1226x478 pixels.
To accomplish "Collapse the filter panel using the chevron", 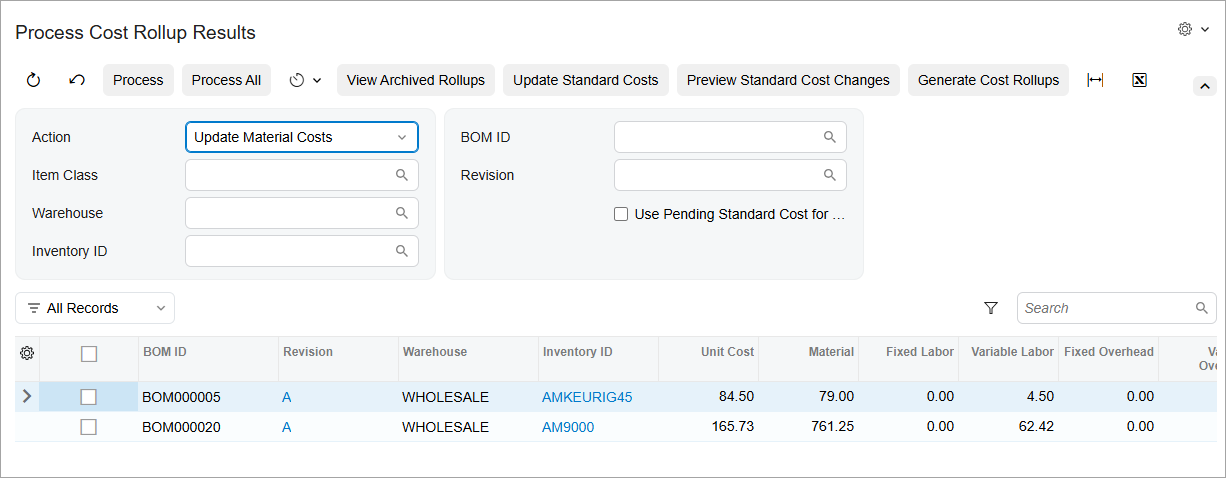I will point(1205,86).
